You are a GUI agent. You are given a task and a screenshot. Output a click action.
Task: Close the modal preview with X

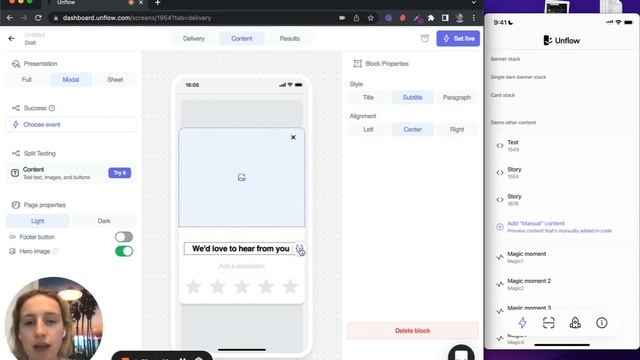point(293,138)
